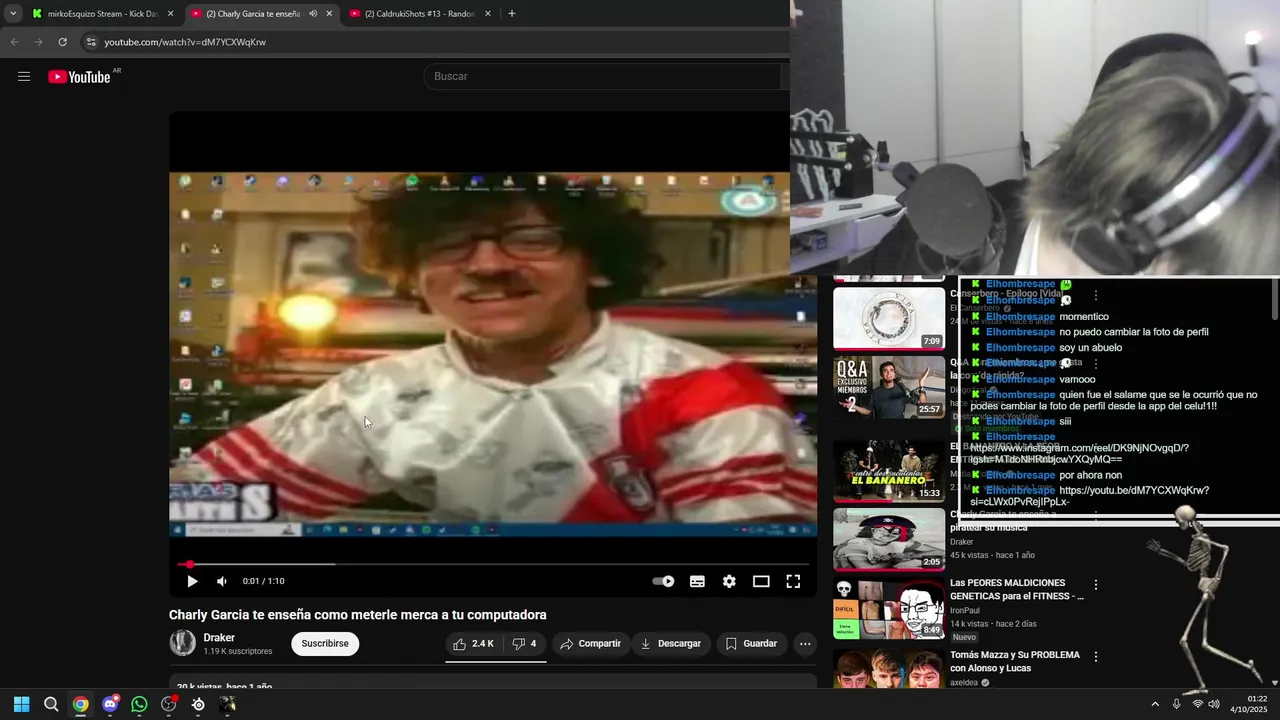Click the Chrome icon in the taskbar
The height and width of the screenshot is (720, 1280).
[80, 704]
